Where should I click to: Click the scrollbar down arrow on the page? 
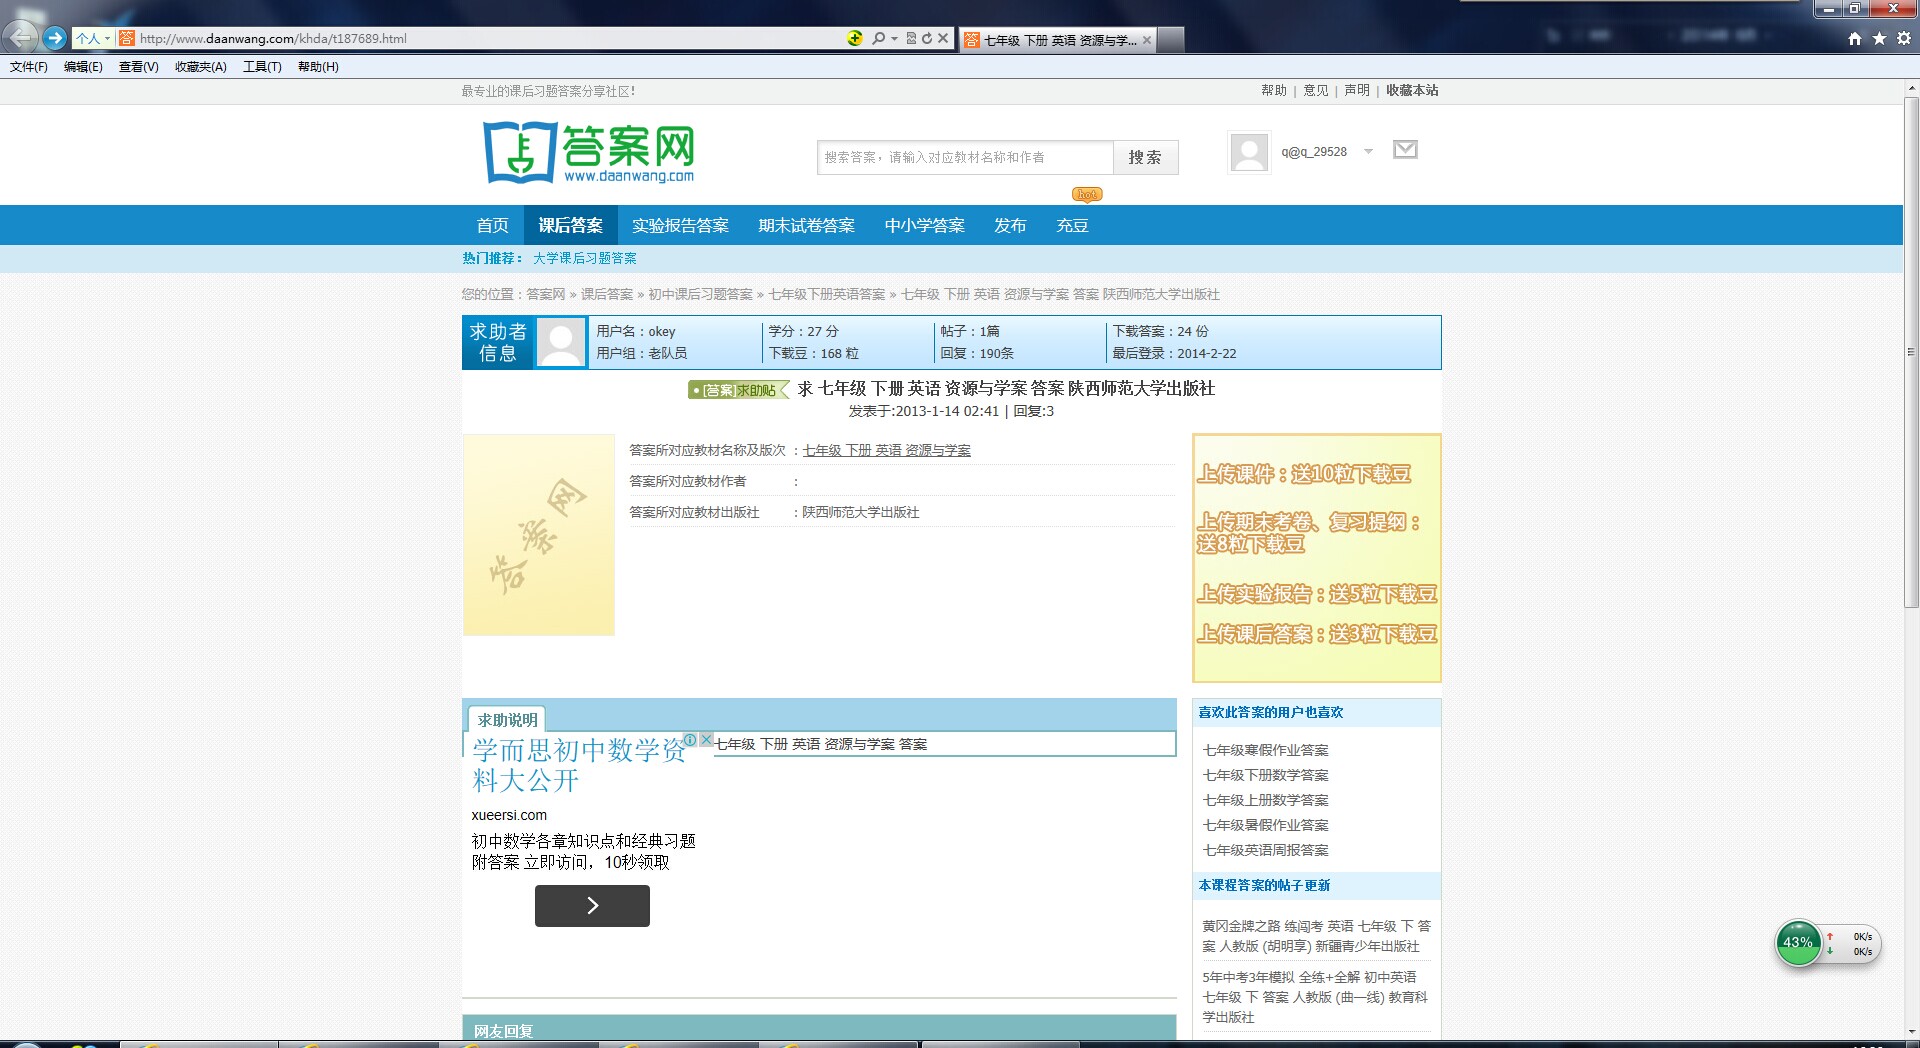pos(1911,1032)
